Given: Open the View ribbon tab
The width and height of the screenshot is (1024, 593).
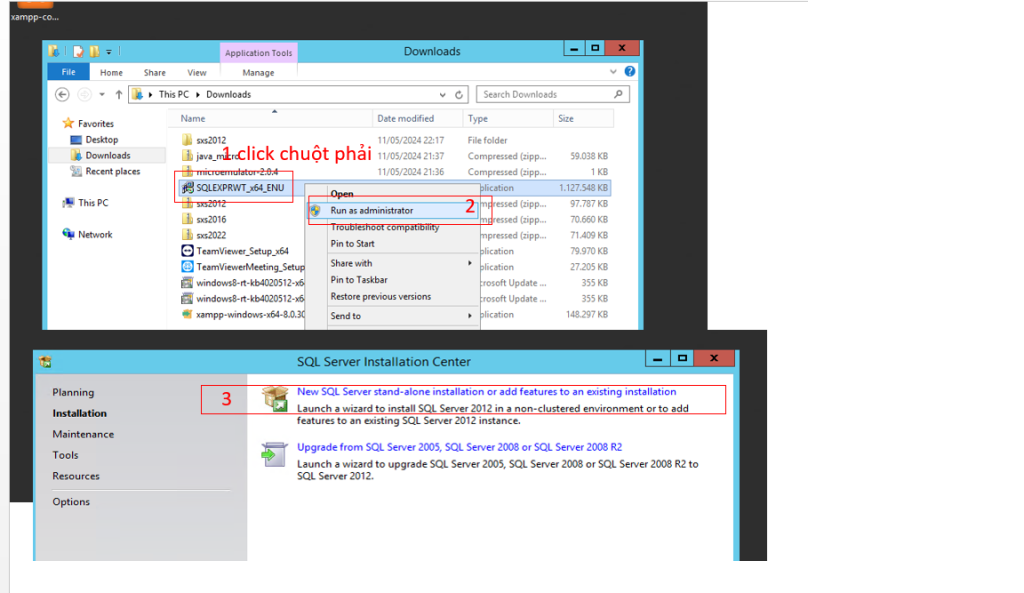Looking at the screenshot, I should coord(197,72).
